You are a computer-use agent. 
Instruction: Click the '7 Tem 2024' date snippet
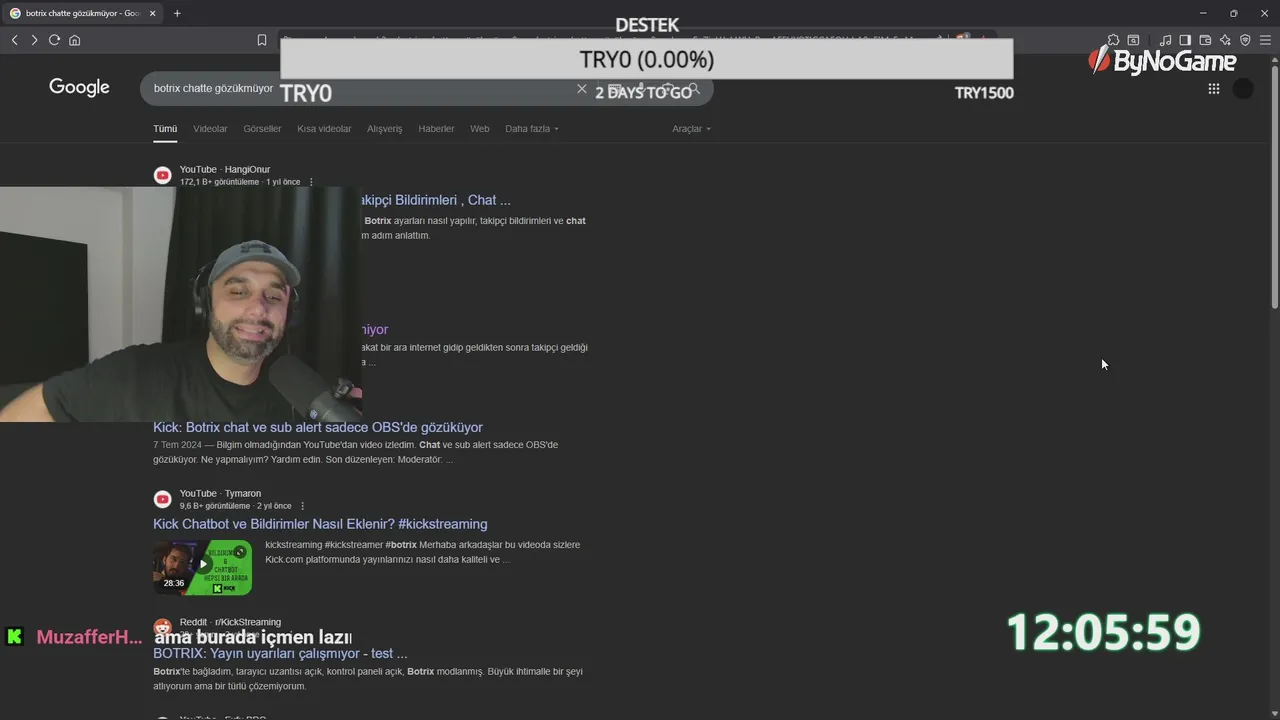tap(175, 444)
